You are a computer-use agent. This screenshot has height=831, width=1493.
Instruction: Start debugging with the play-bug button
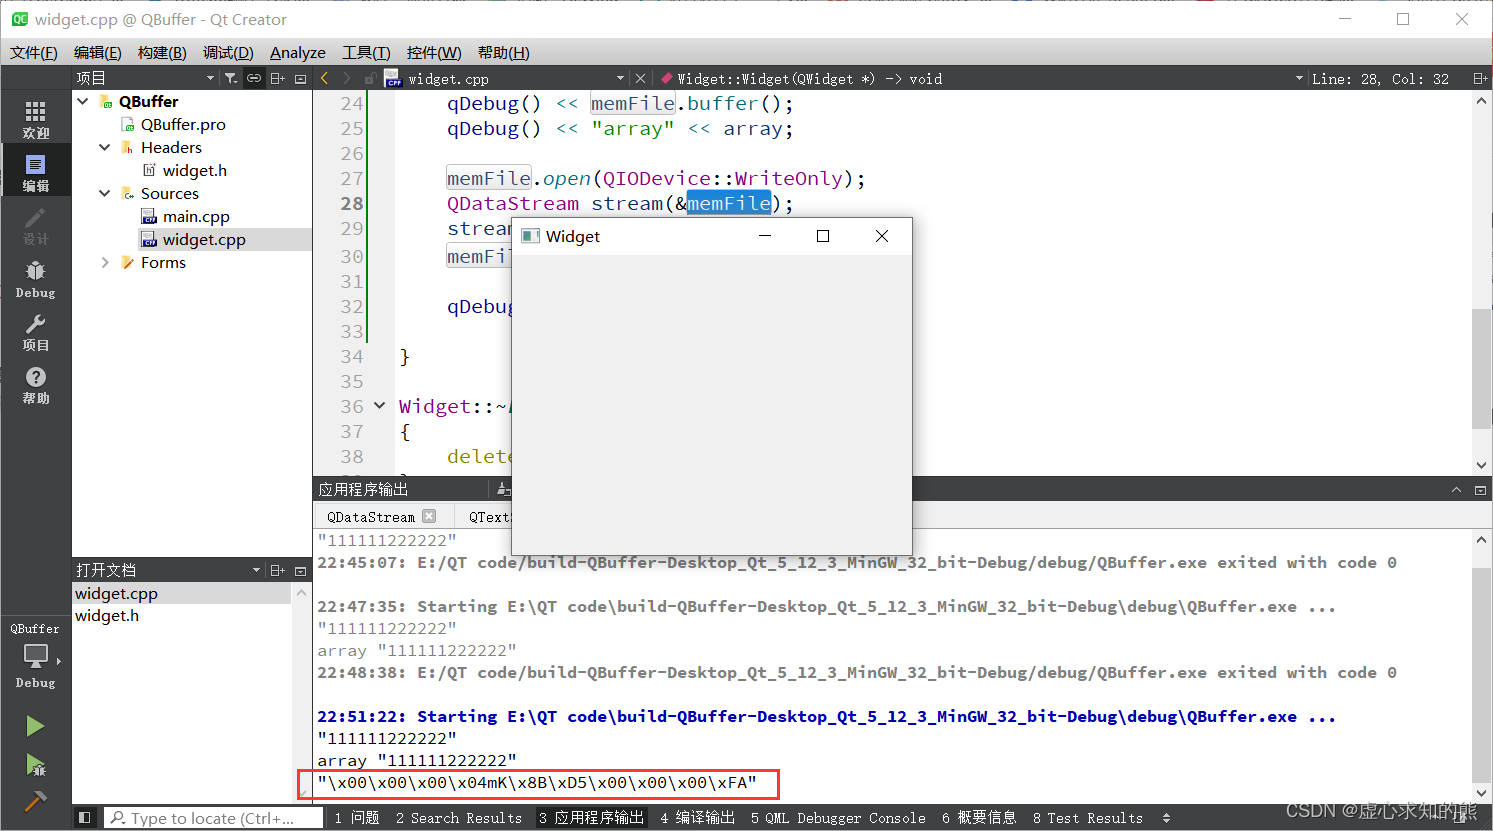pos(35,765)
